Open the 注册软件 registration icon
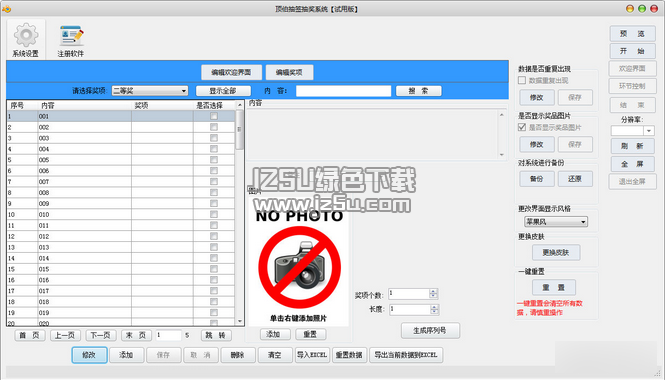 [x=71, y=40]
